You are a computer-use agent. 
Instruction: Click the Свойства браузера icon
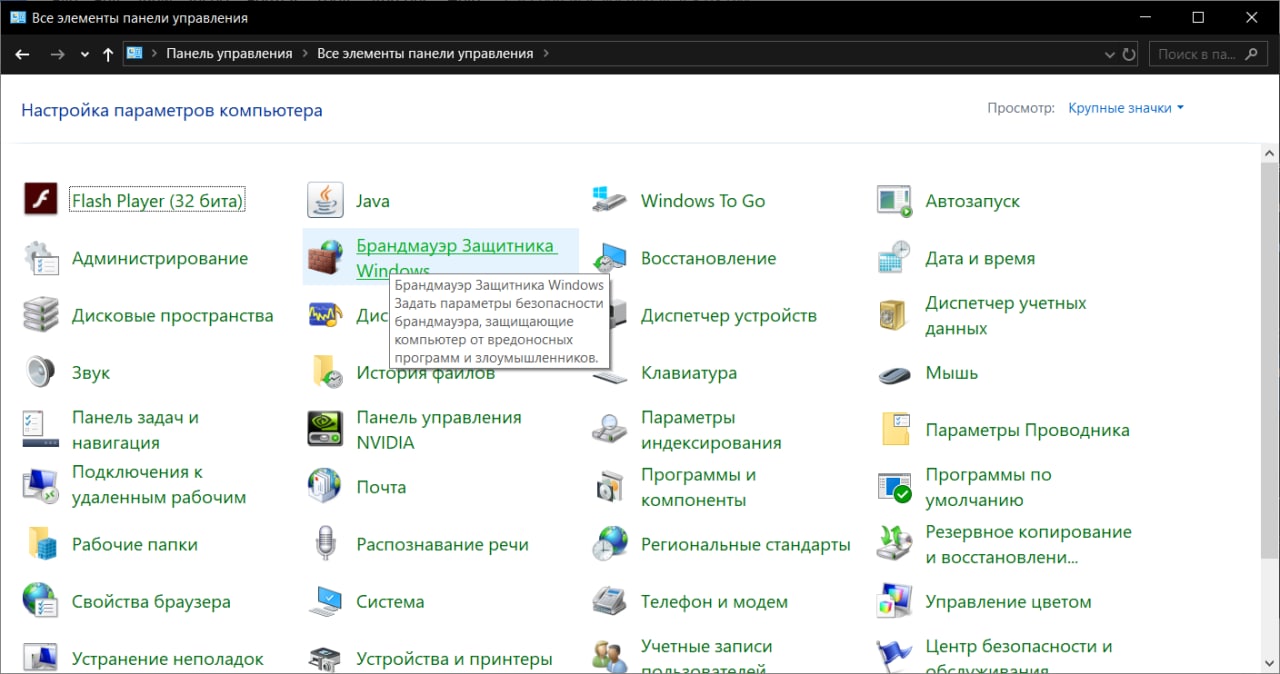(41, 601)
